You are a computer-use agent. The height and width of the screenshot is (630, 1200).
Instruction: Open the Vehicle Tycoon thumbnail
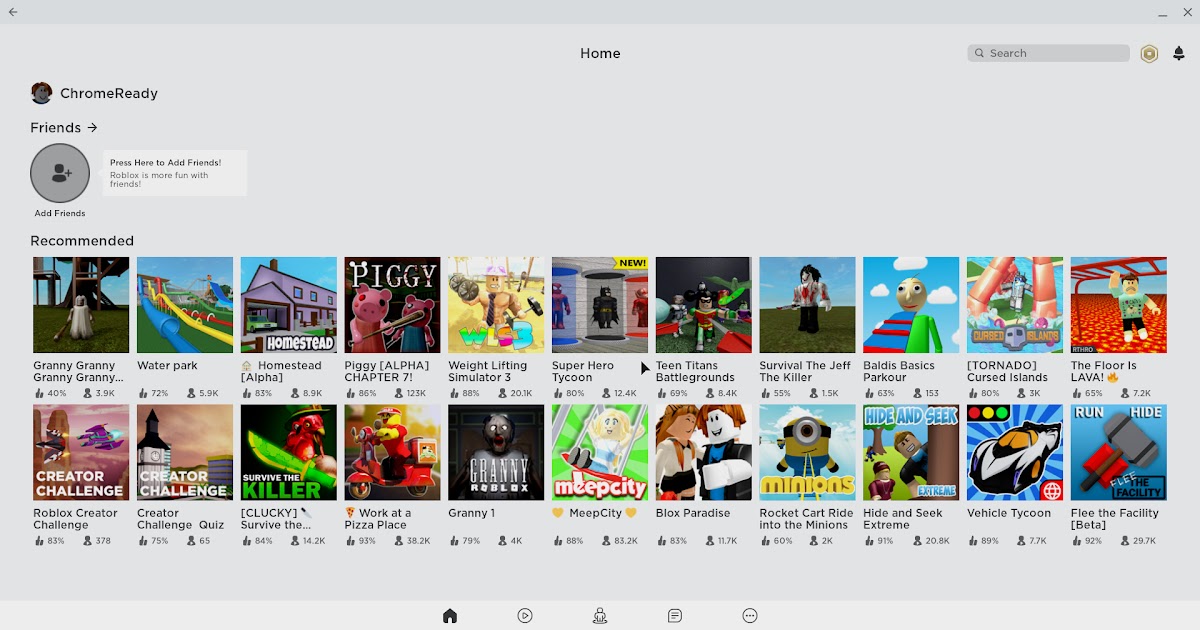click(1015, 453)
